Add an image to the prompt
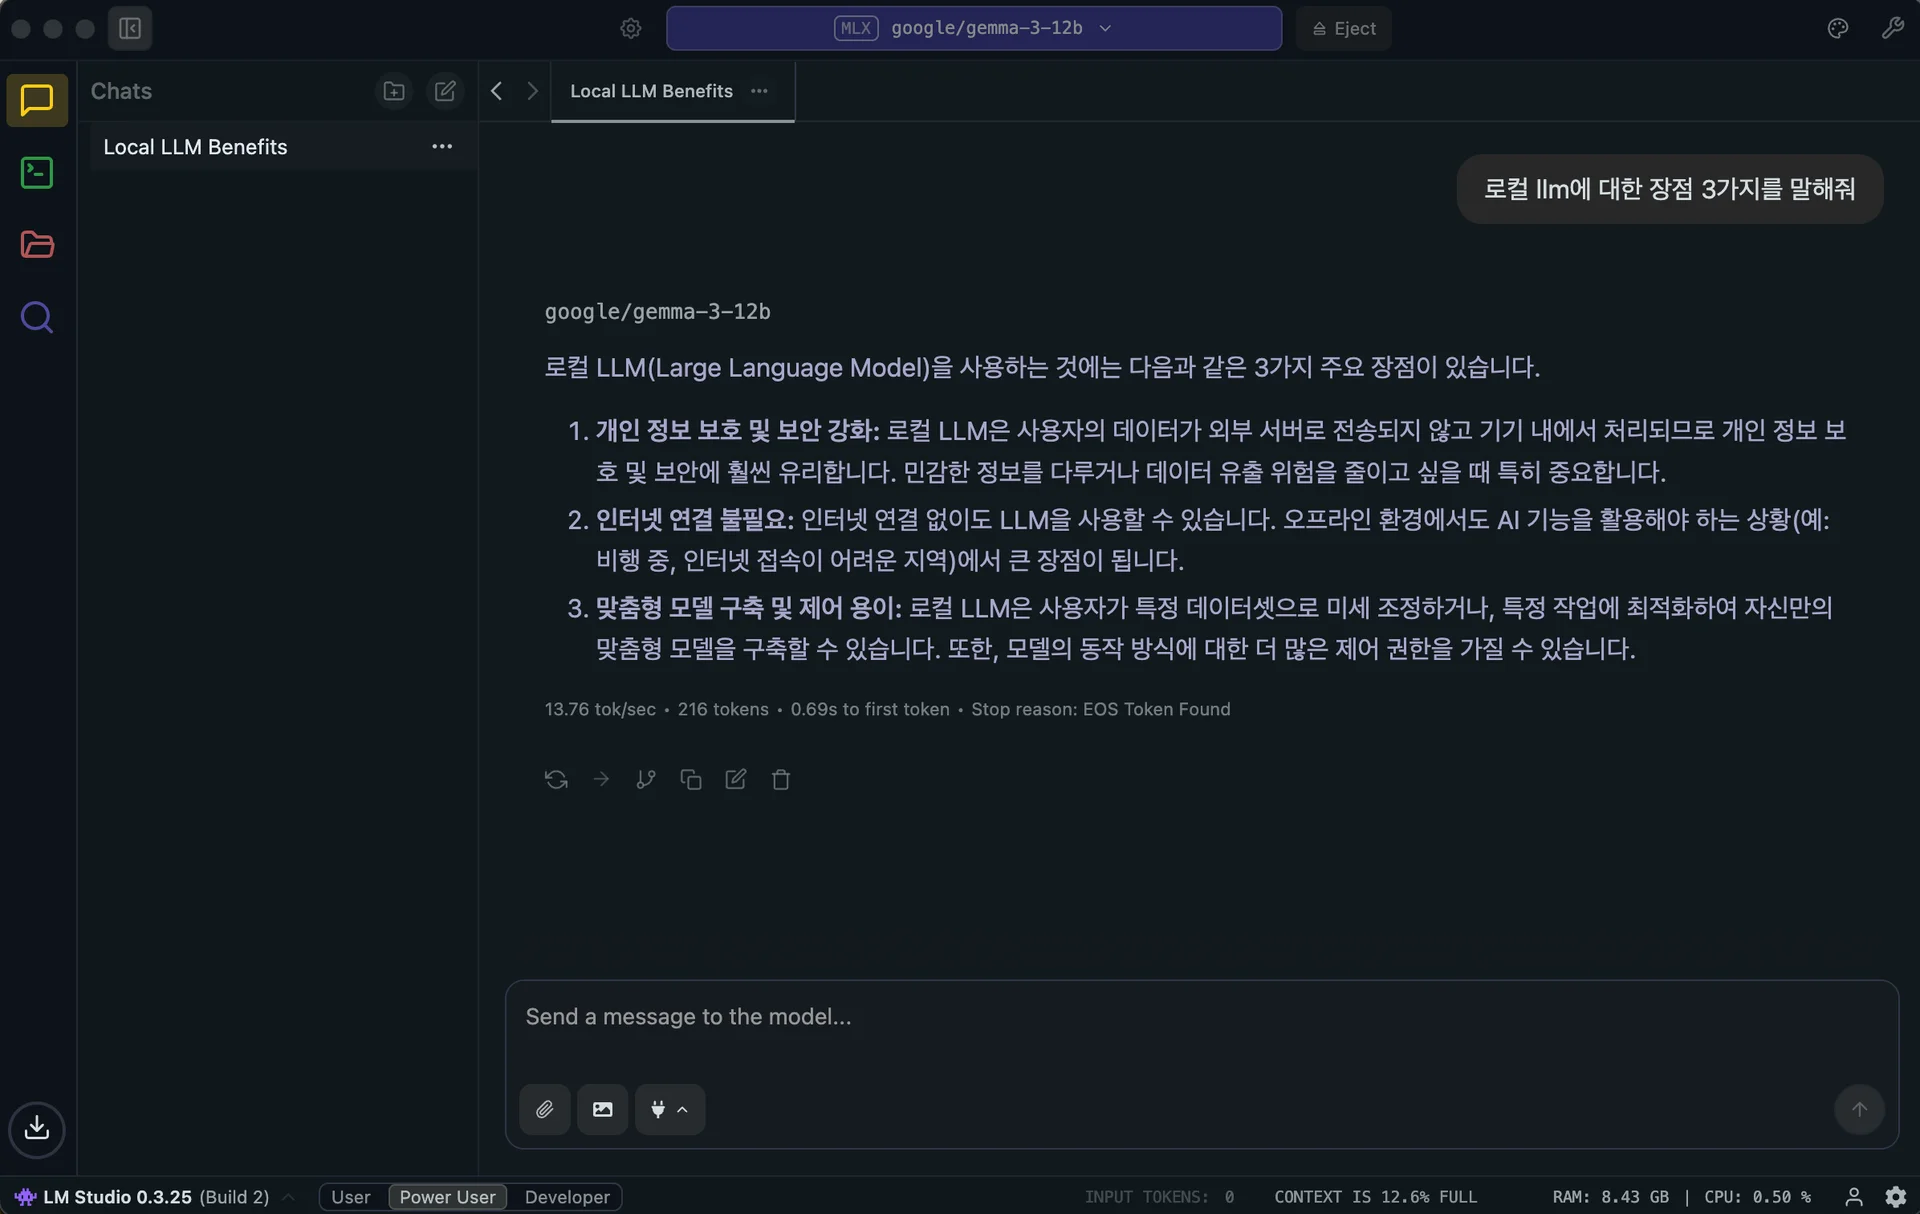 coord(602,1109)
